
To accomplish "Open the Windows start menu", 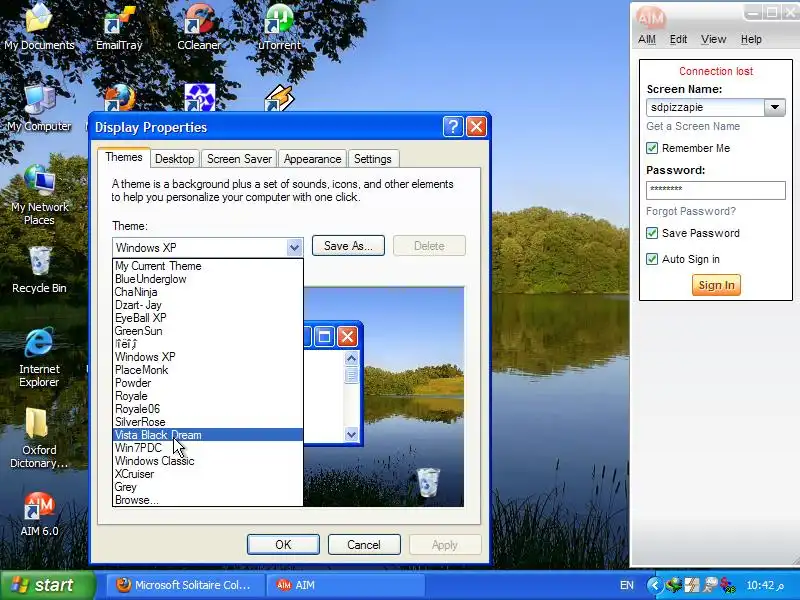I will click(47, 585).
